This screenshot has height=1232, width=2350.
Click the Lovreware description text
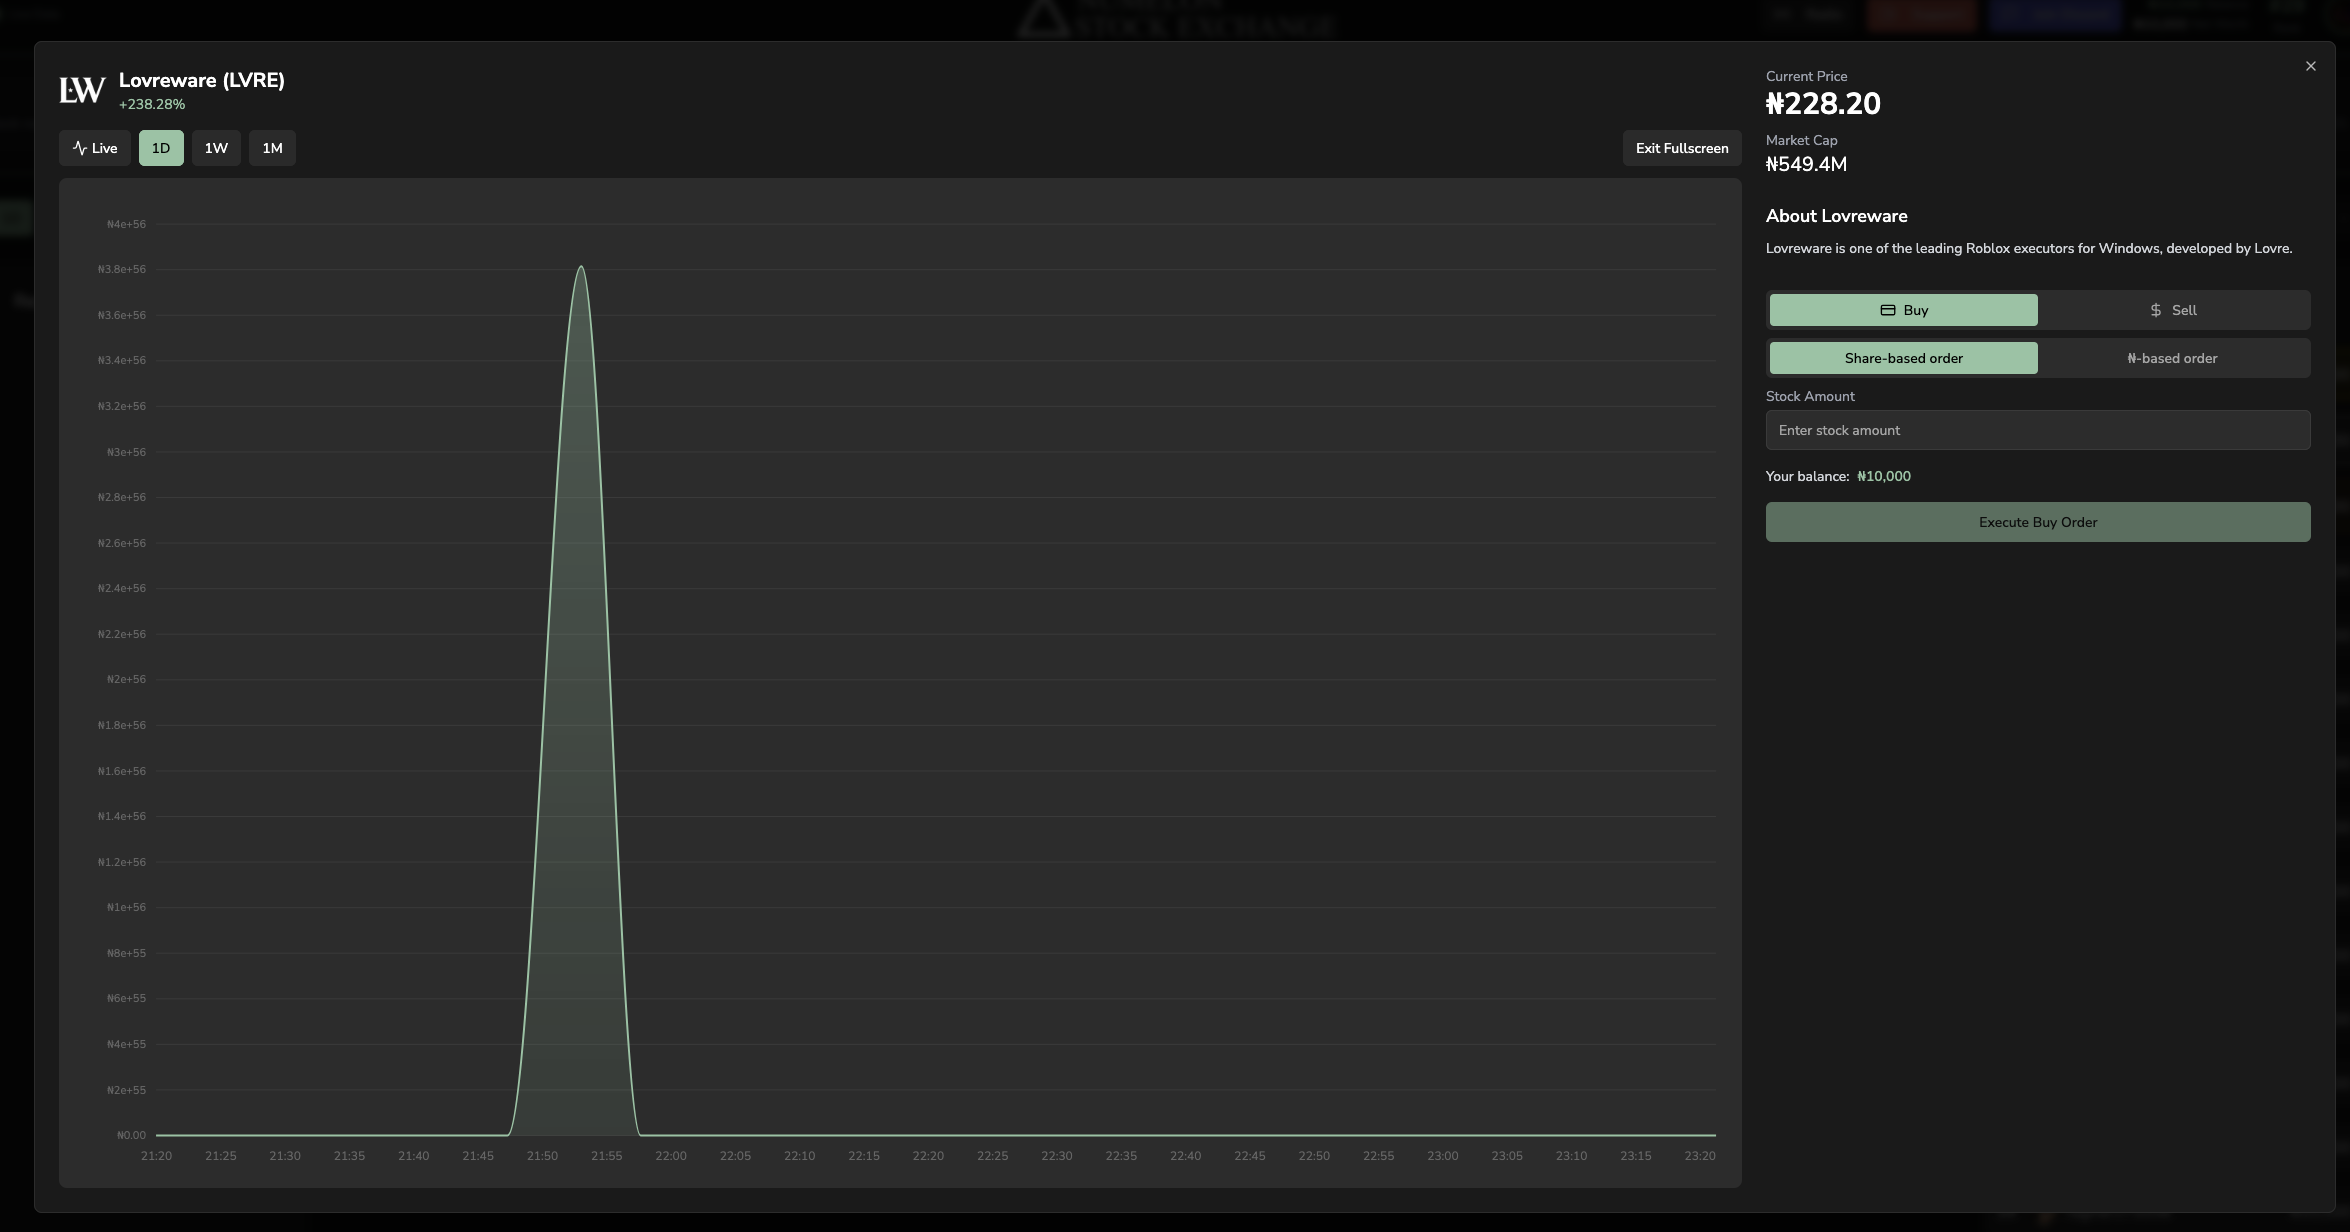[x=2029, y=248]
